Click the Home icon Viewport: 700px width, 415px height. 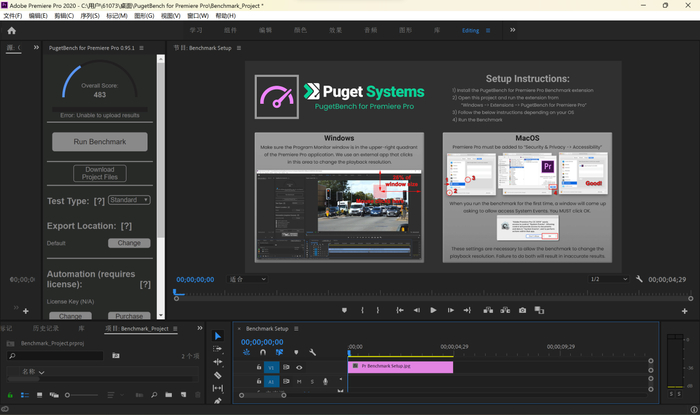coord(12,31)
